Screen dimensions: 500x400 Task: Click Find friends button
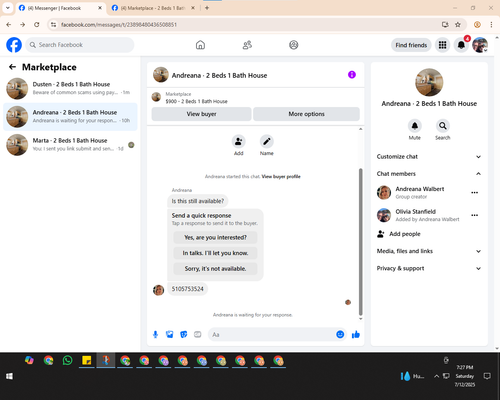click(x=411, y=45)
